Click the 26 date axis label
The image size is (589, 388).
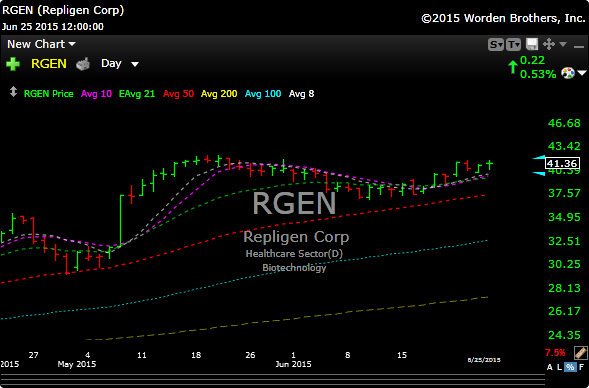[x=250, y=355]
